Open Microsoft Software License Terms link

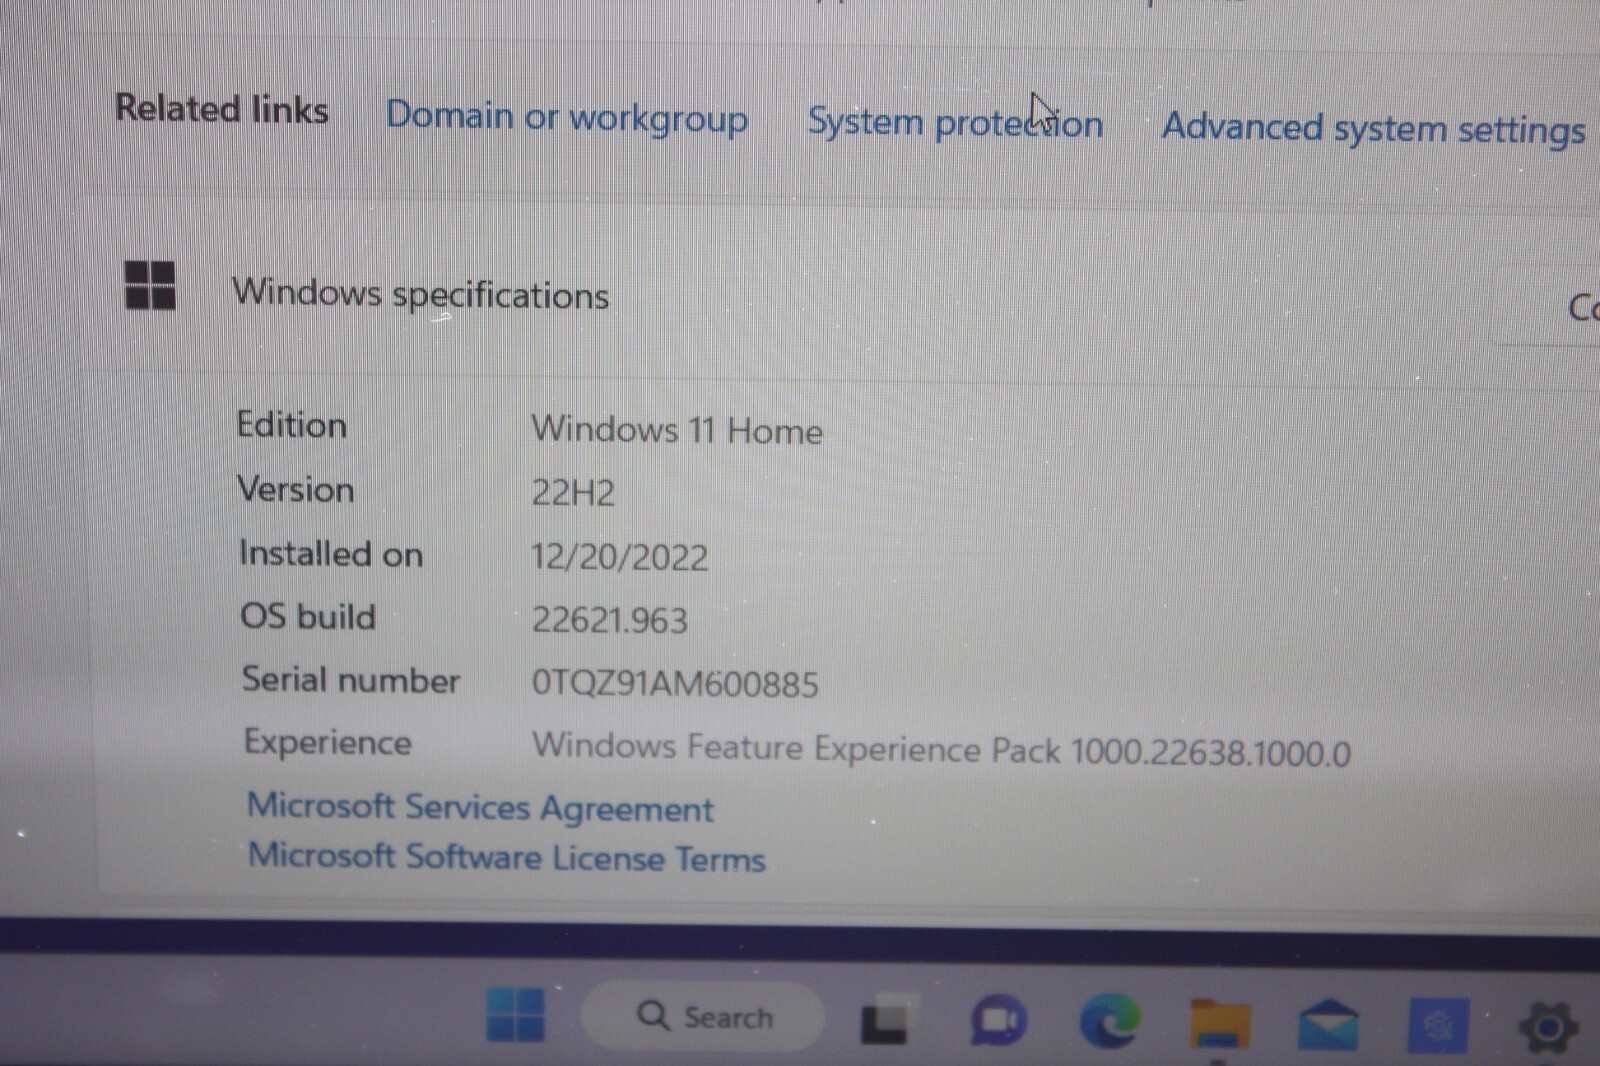pyautogui.click(x=506, y=857)
